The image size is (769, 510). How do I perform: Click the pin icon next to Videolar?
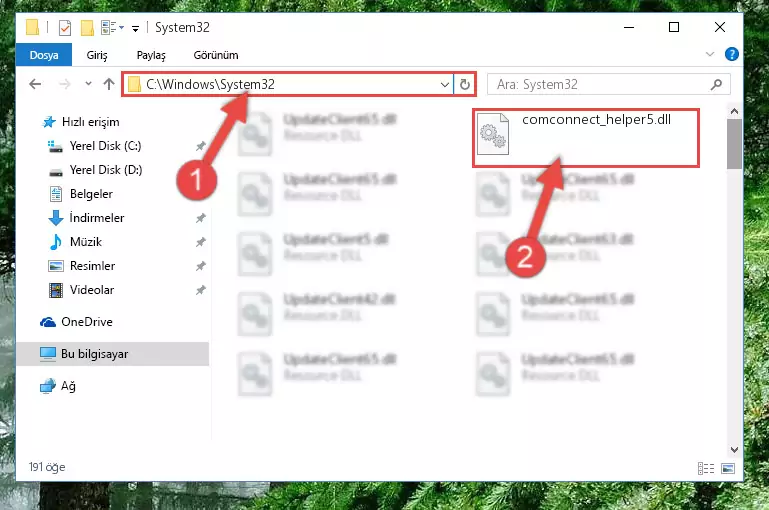click(201, 290)
